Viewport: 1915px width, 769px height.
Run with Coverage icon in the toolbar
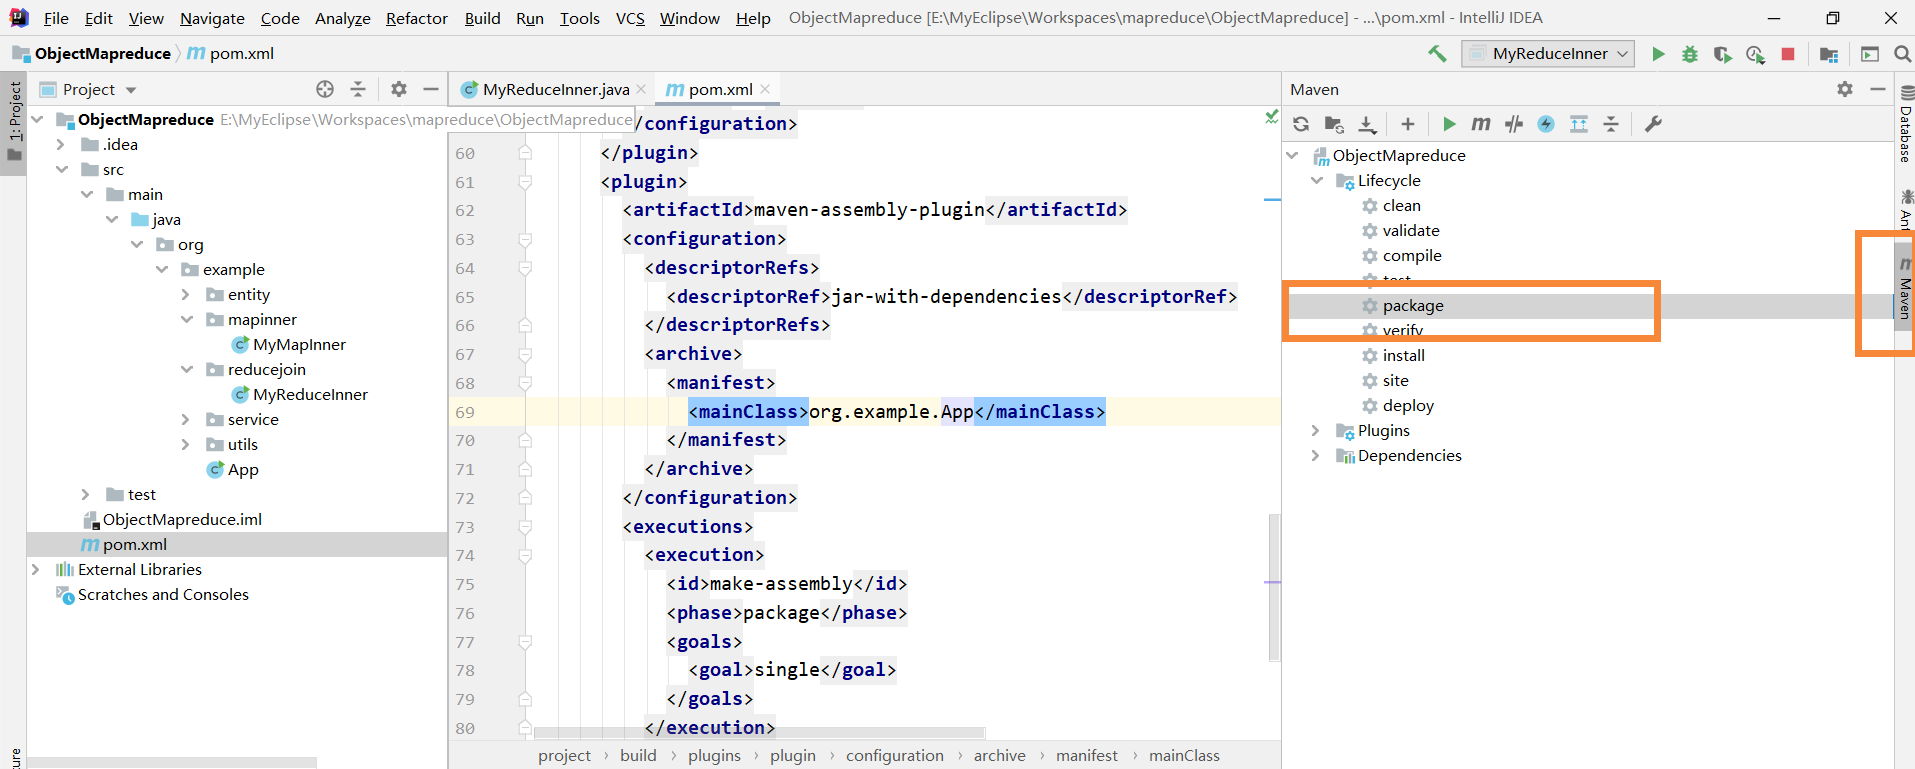tap(1722, 54)
